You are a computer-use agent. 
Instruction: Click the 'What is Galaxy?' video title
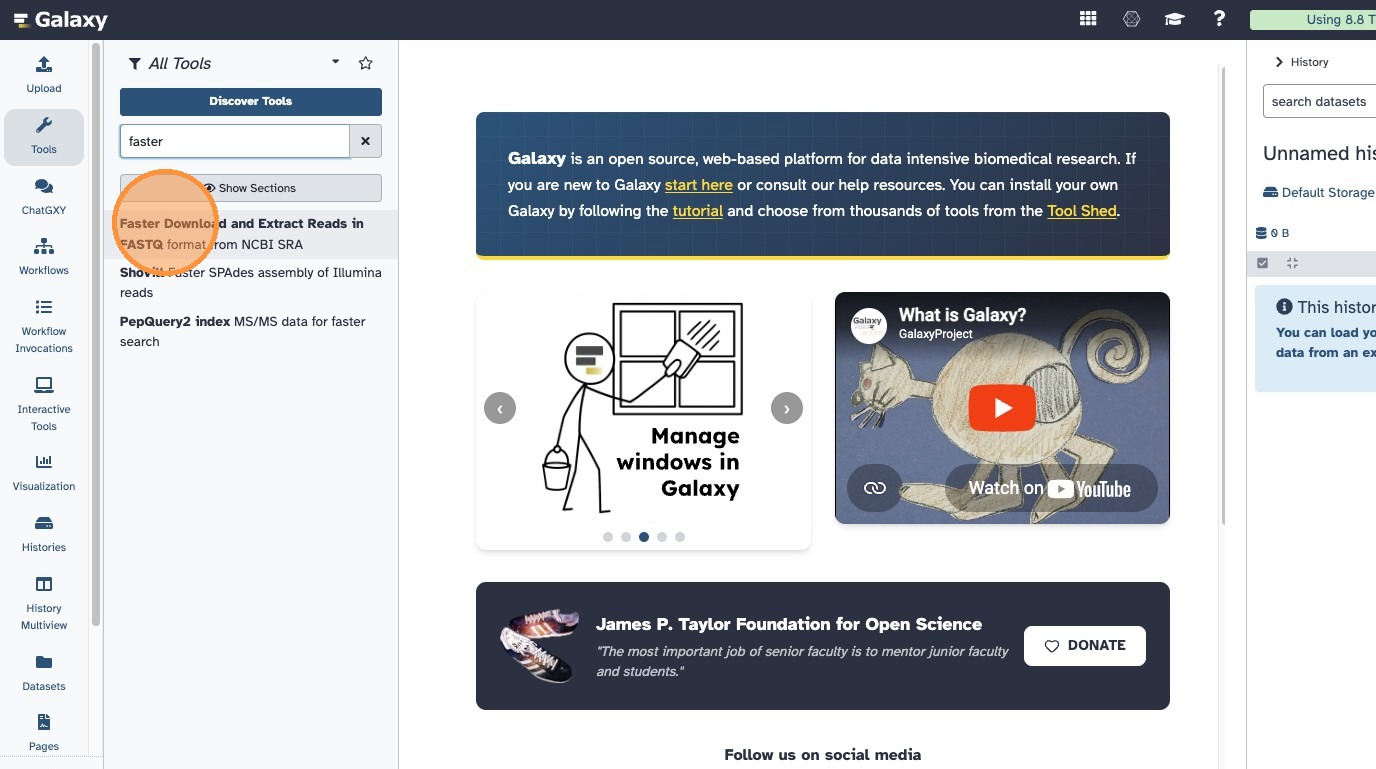(x=962, y=315)
